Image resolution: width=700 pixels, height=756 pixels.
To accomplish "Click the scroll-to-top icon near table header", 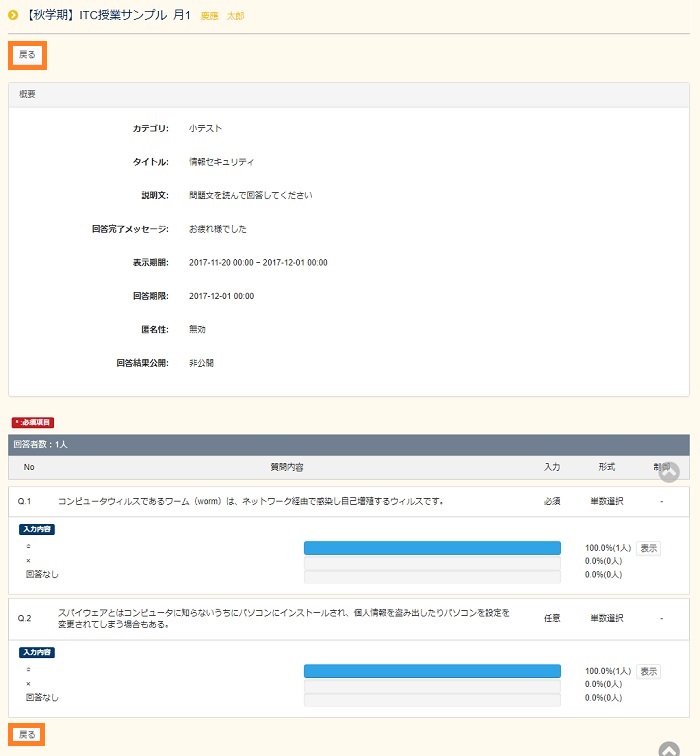I will (669, 472).
